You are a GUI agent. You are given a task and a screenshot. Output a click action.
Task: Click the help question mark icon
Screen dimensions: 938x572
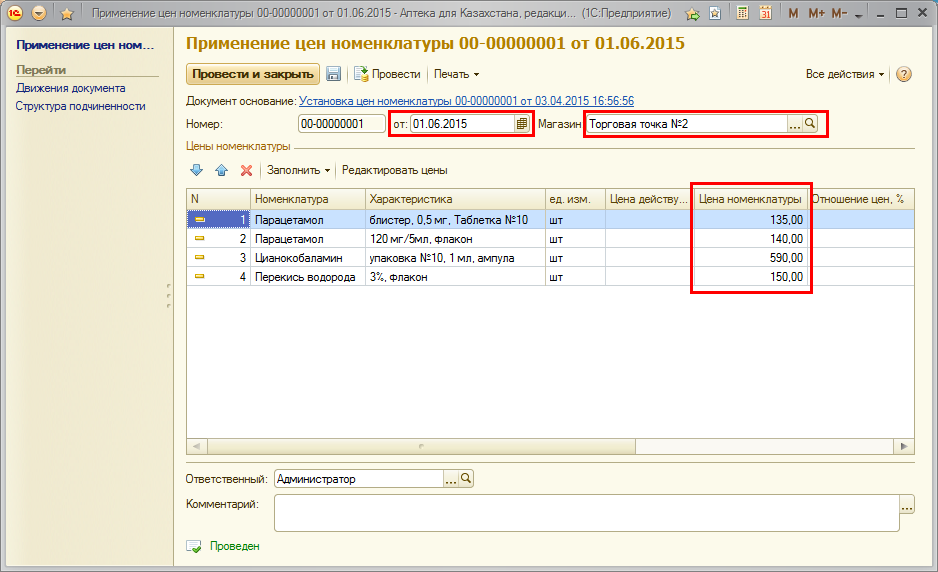click(904, 75)
